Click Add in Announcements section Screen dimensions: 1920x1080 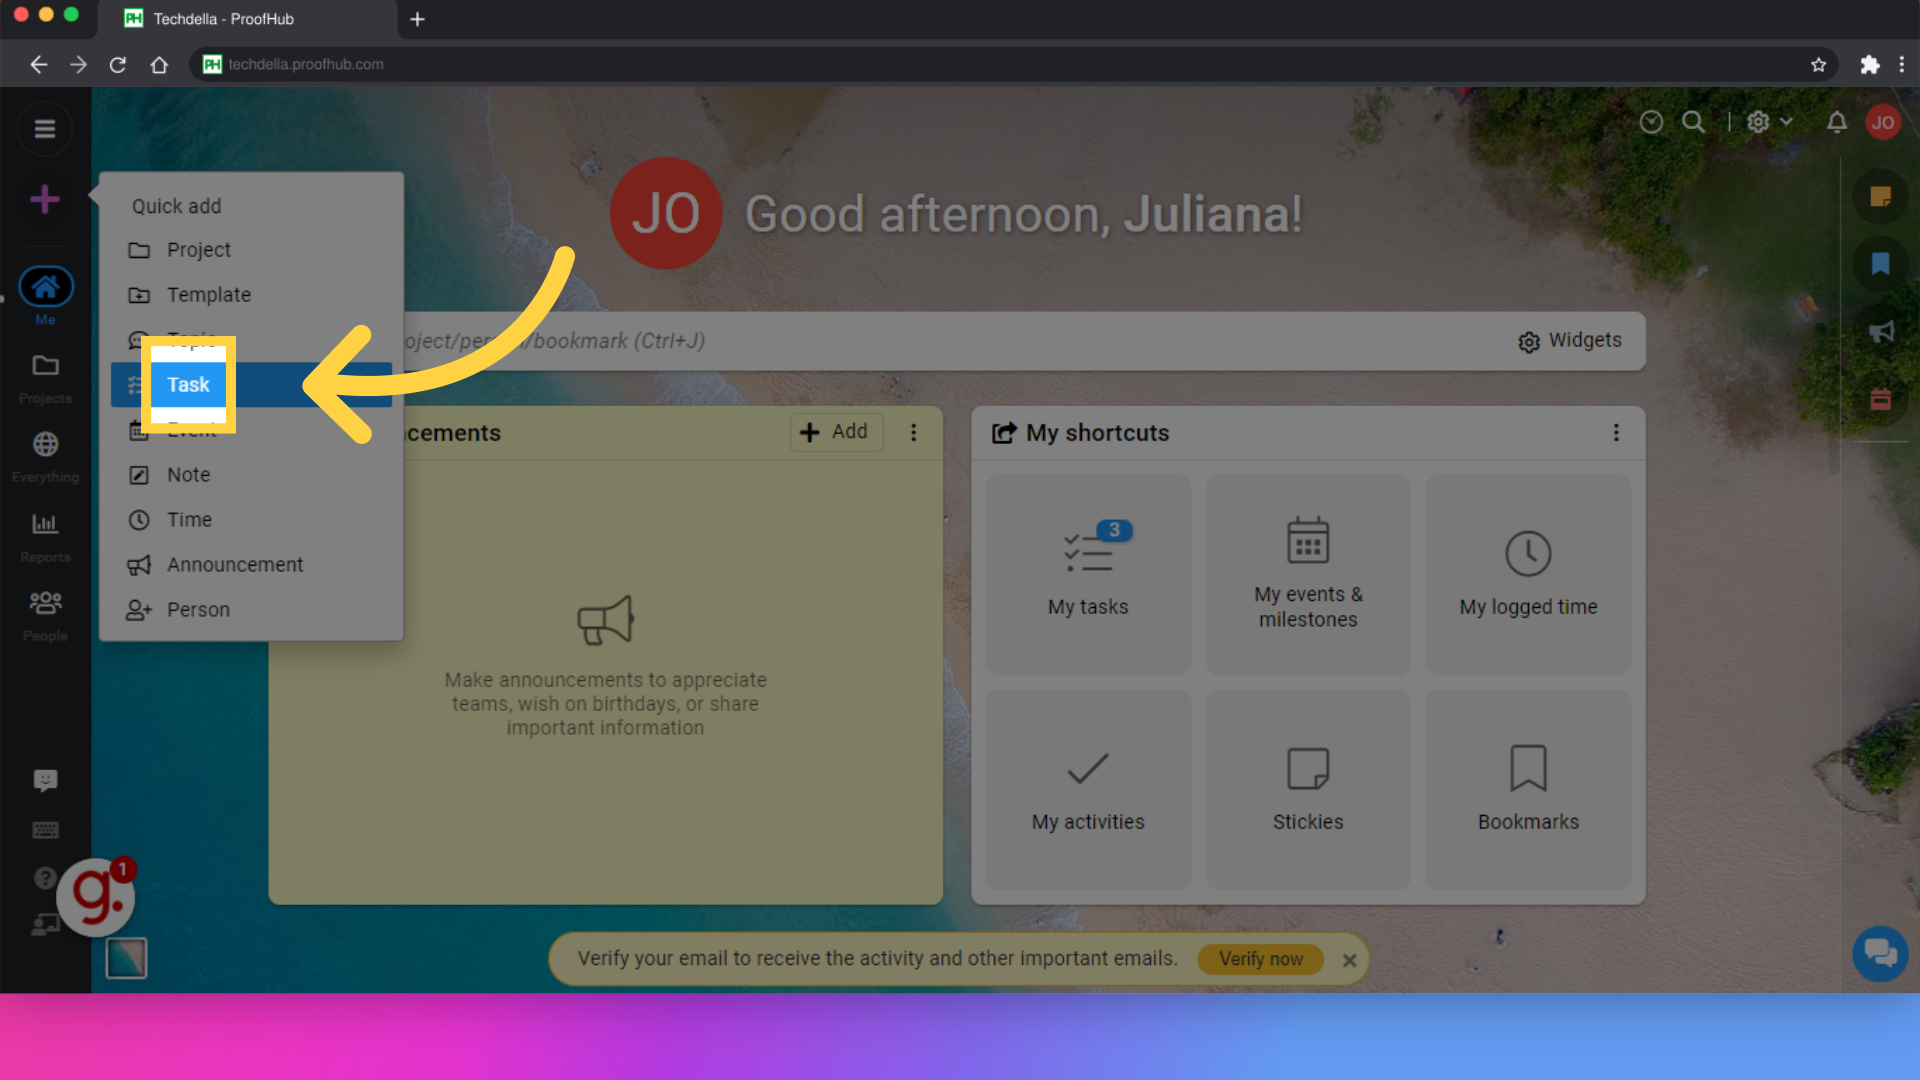(x=835, y=431)
